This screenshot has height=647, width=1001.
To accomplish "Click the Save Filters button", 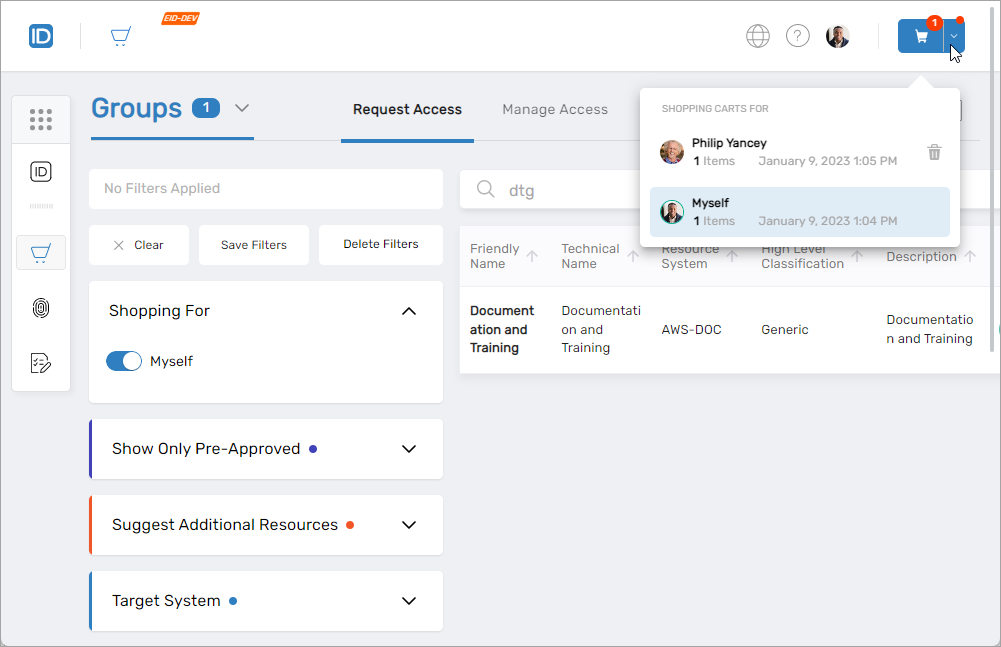I will click(x=254, y=245).
